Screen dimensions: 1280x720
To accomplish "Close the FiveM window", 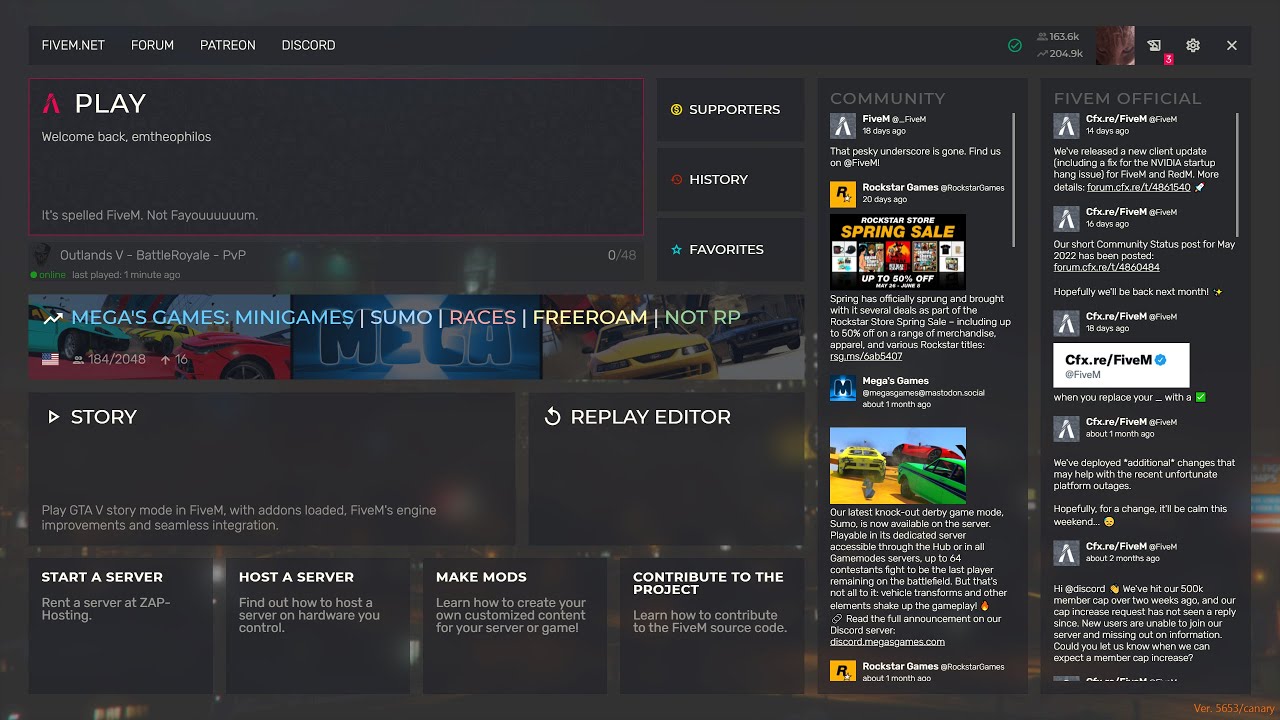I will [1232, 45].
